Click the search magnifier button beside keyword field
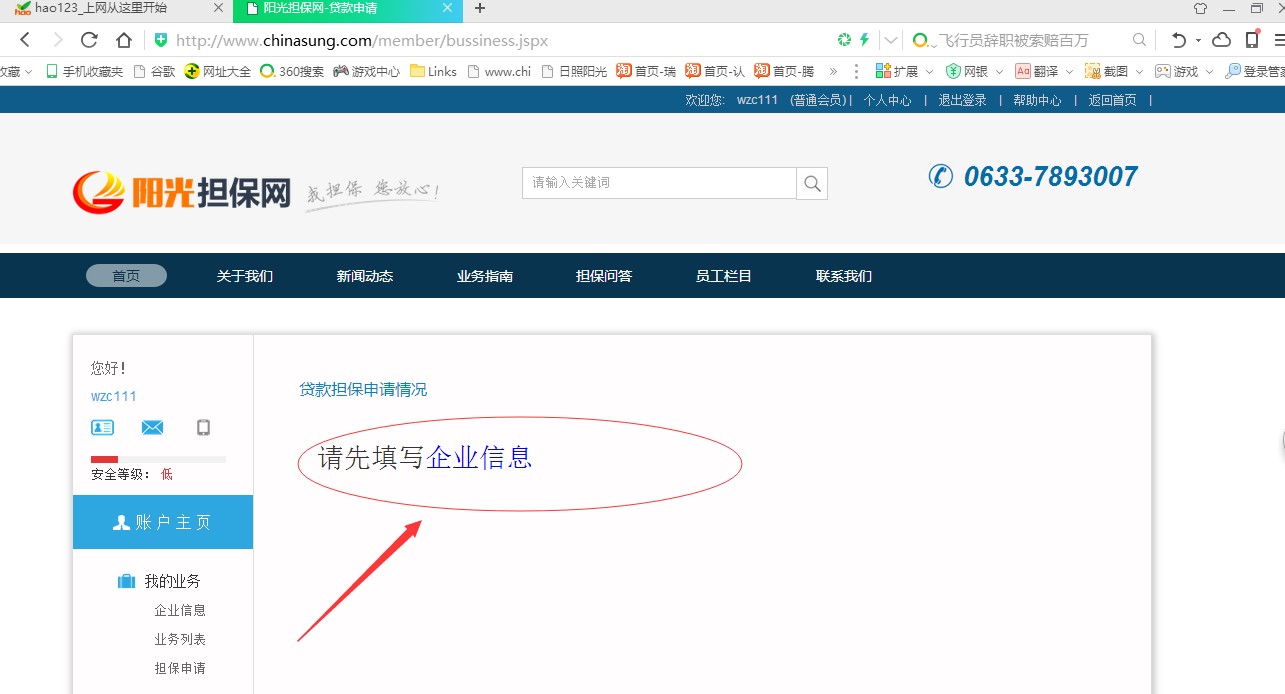 coord(812,184)
